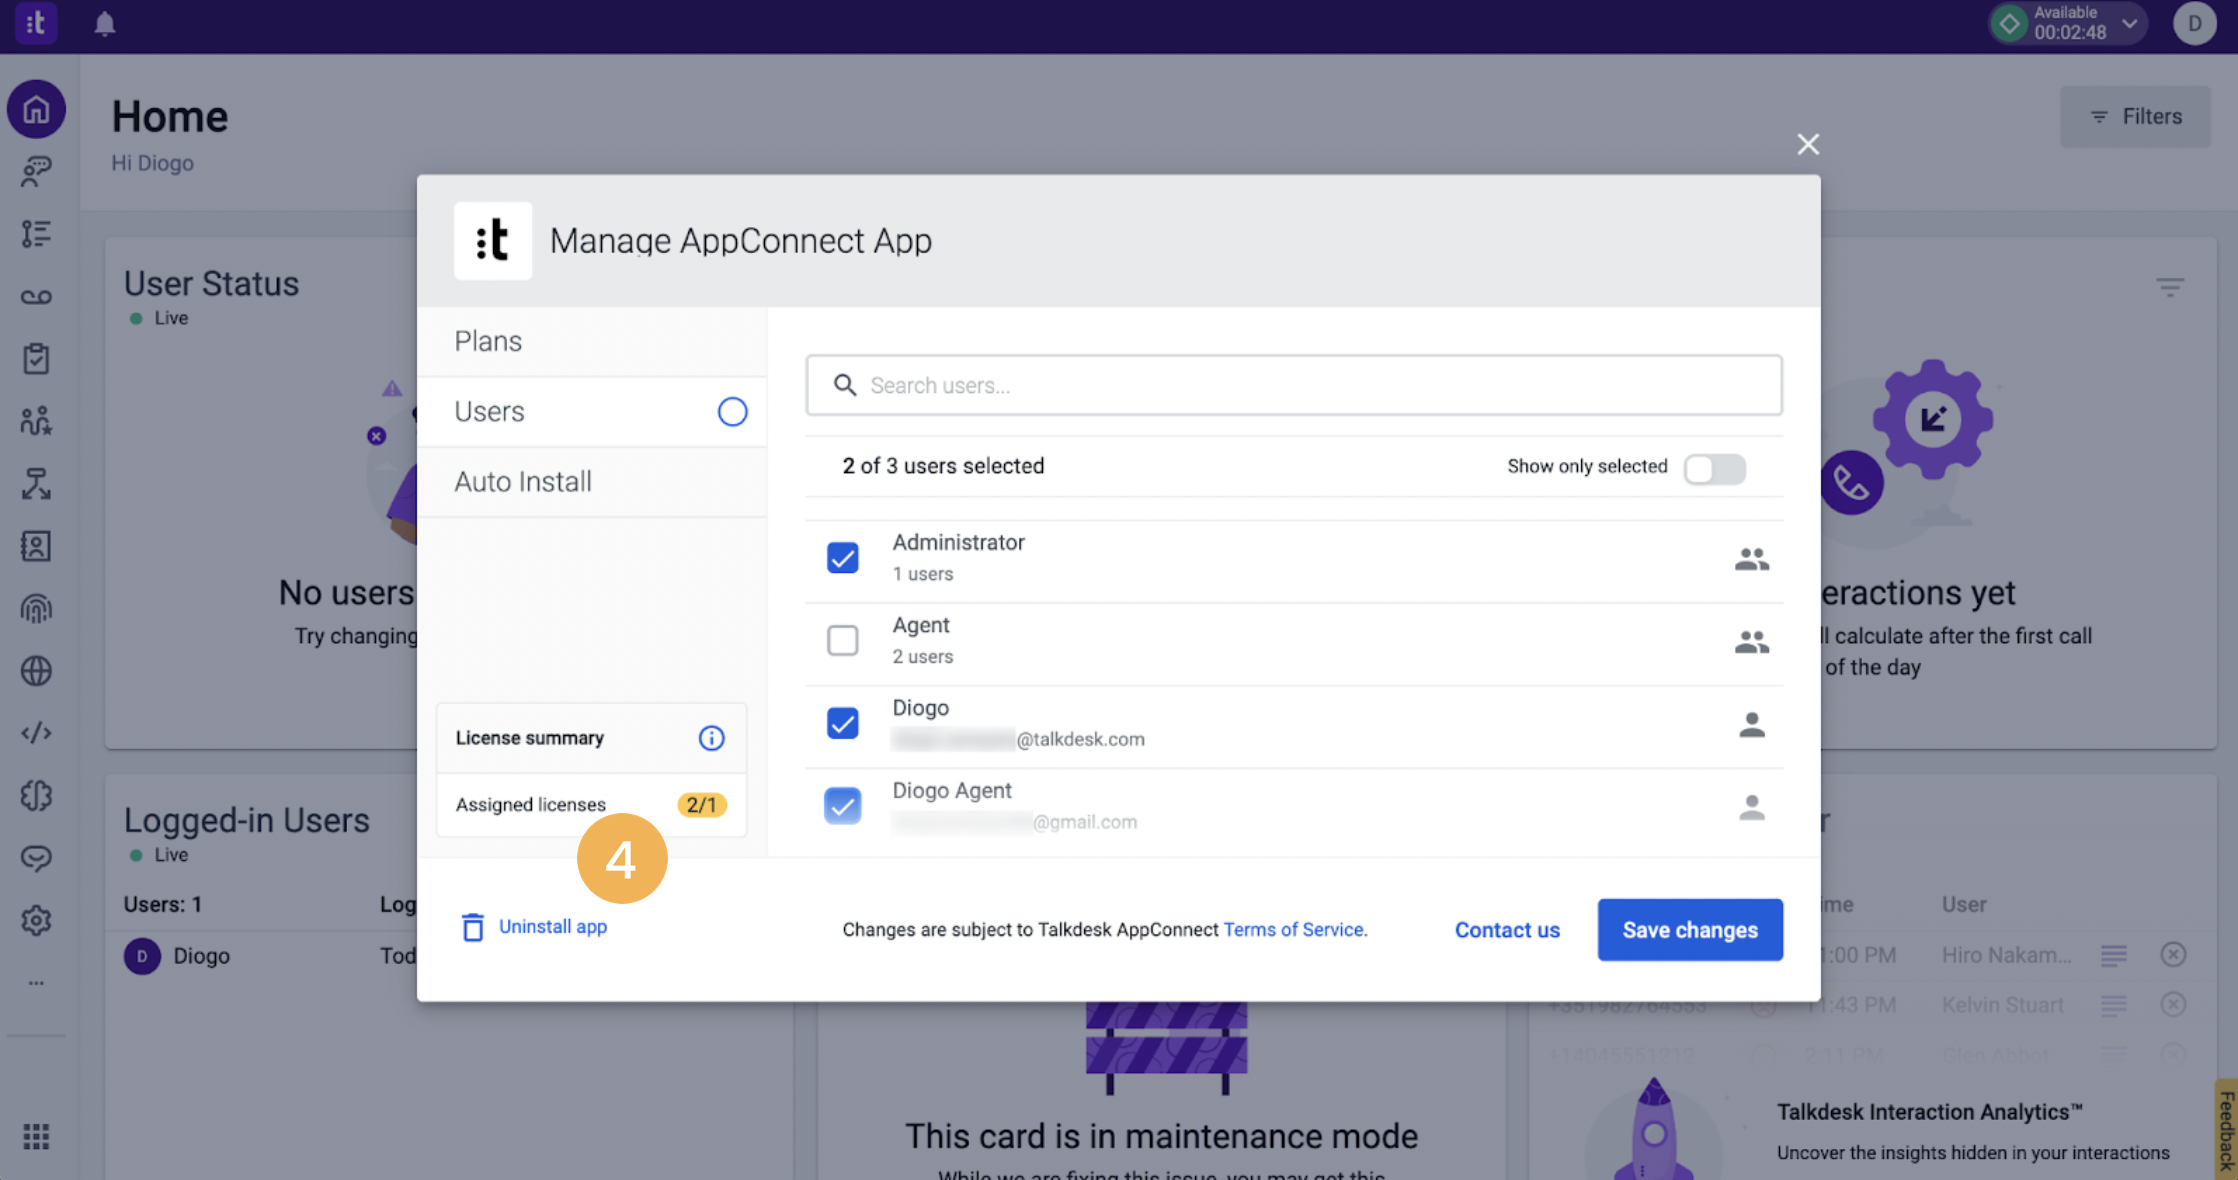
Task: Open the globe icon in sidebar
Action: coord(36,671)
